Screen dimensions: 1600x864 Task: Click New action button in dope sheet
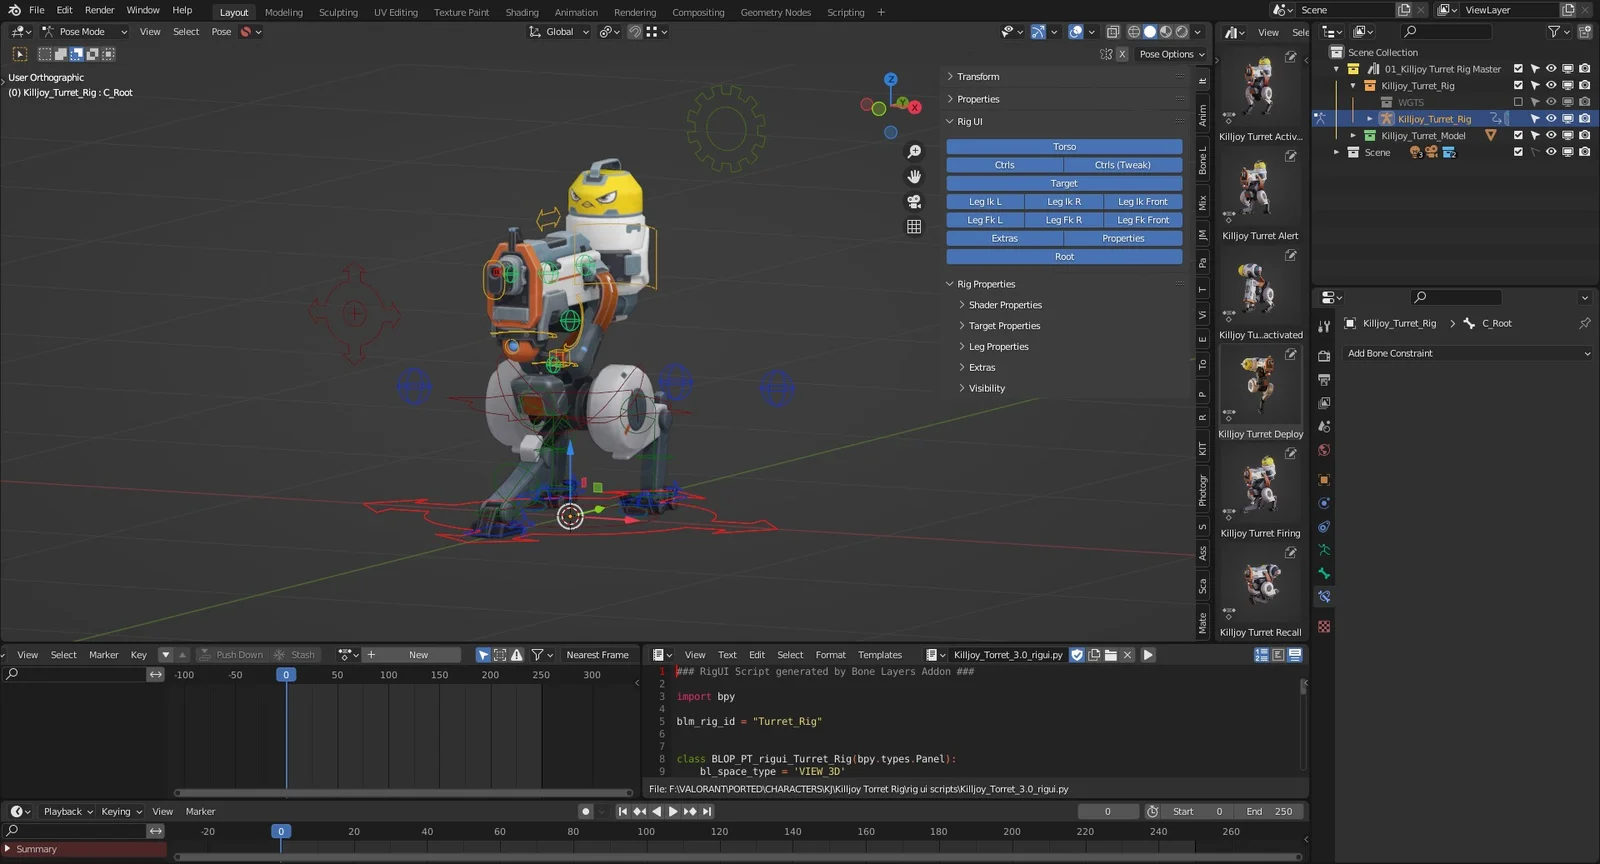pyautogui.click(x=411, y=655)
